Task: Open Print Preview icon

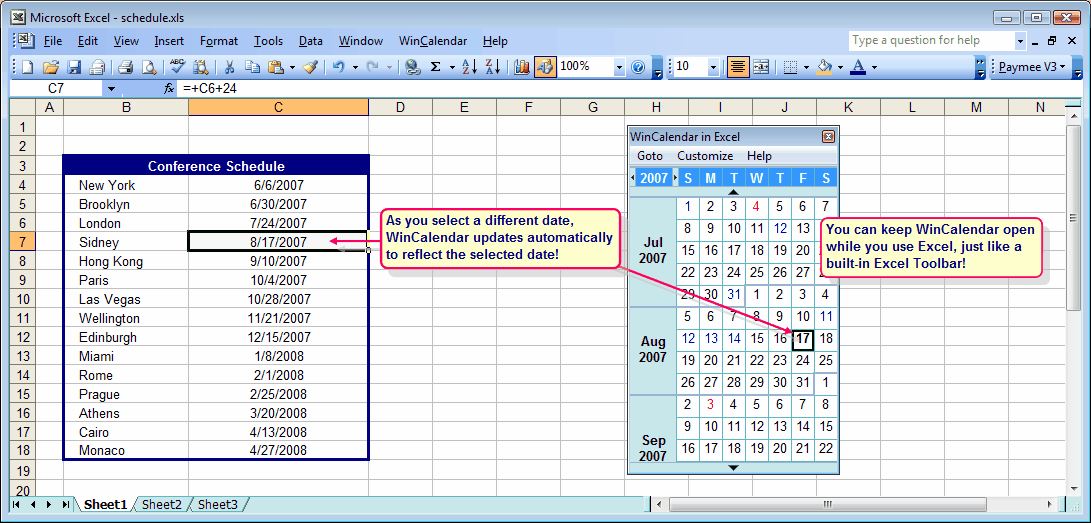Action: click(148, 67)
